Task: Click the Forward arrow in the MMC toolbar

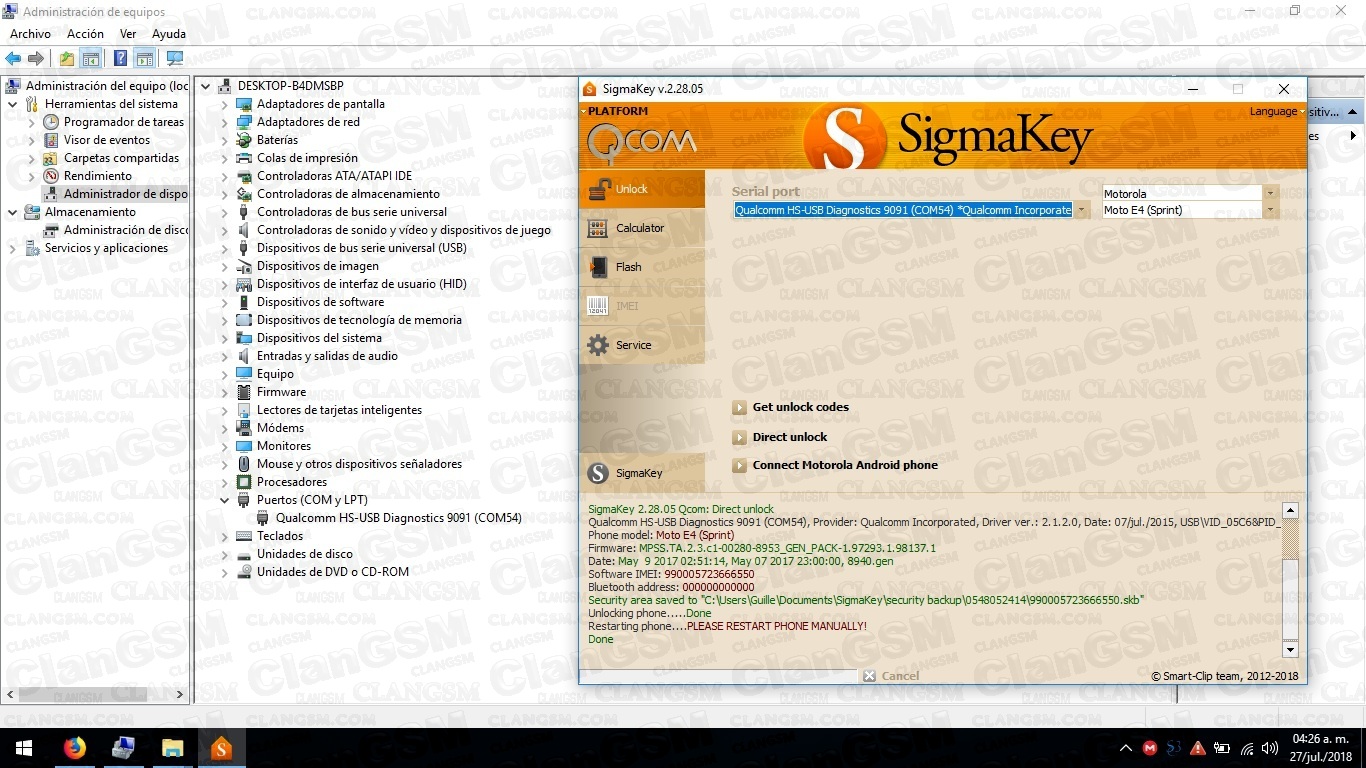Action: click(36, 59)
